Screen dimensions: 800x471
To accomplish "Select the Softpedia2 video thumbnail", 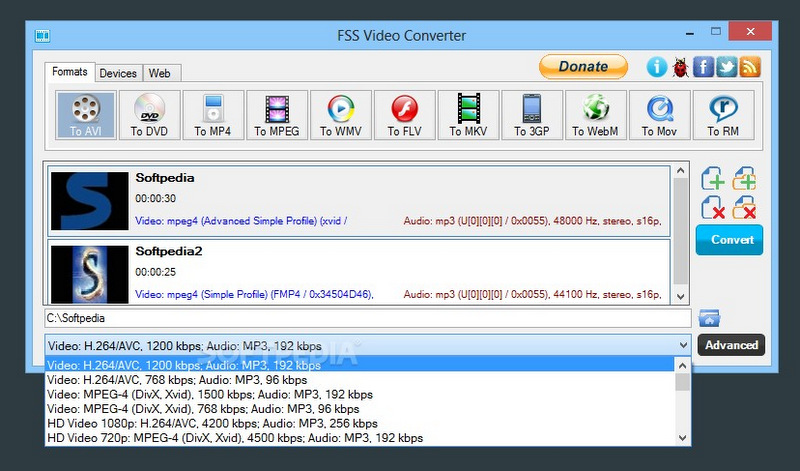I will tap(90, 275).
